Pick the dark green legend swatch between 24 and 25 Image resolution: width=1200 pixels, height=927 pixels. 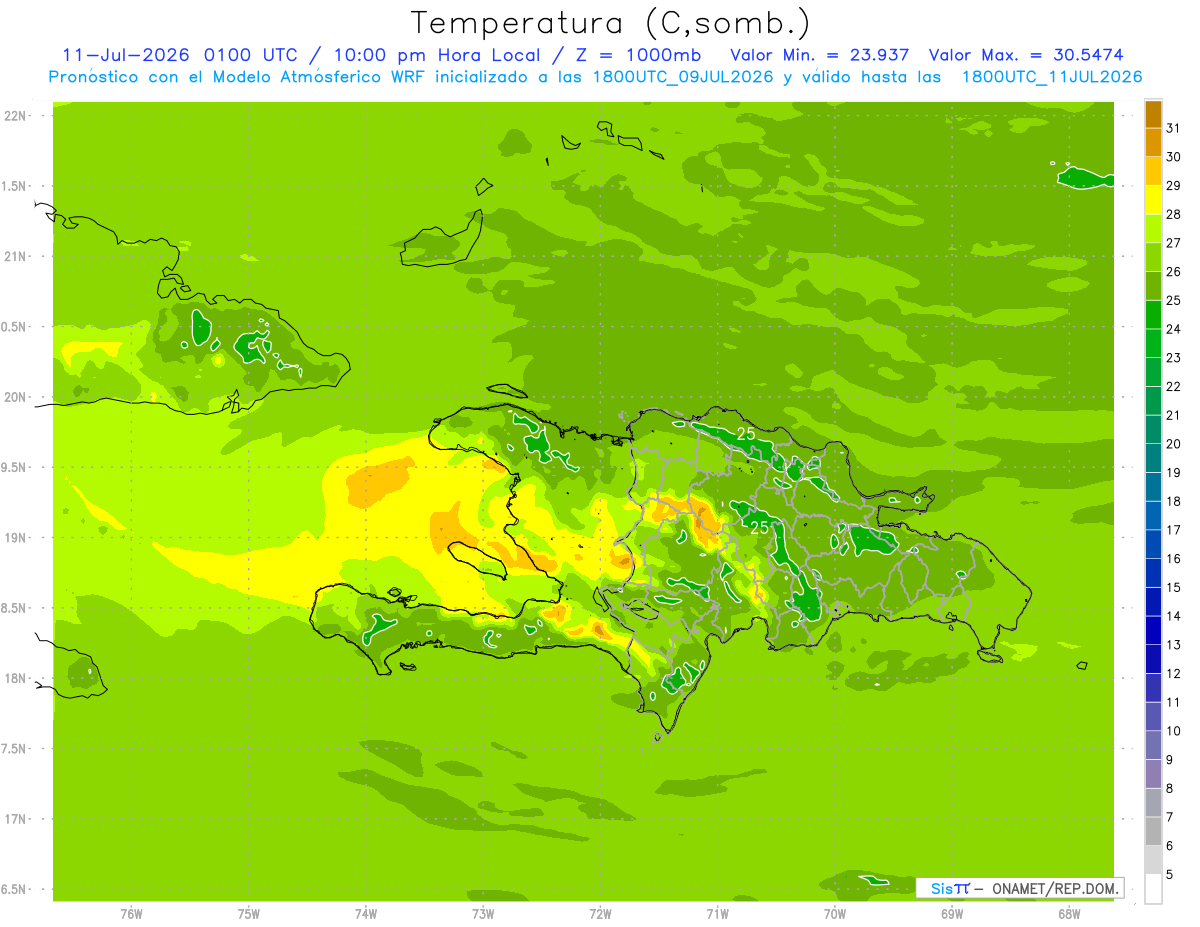coord(1153,314)
